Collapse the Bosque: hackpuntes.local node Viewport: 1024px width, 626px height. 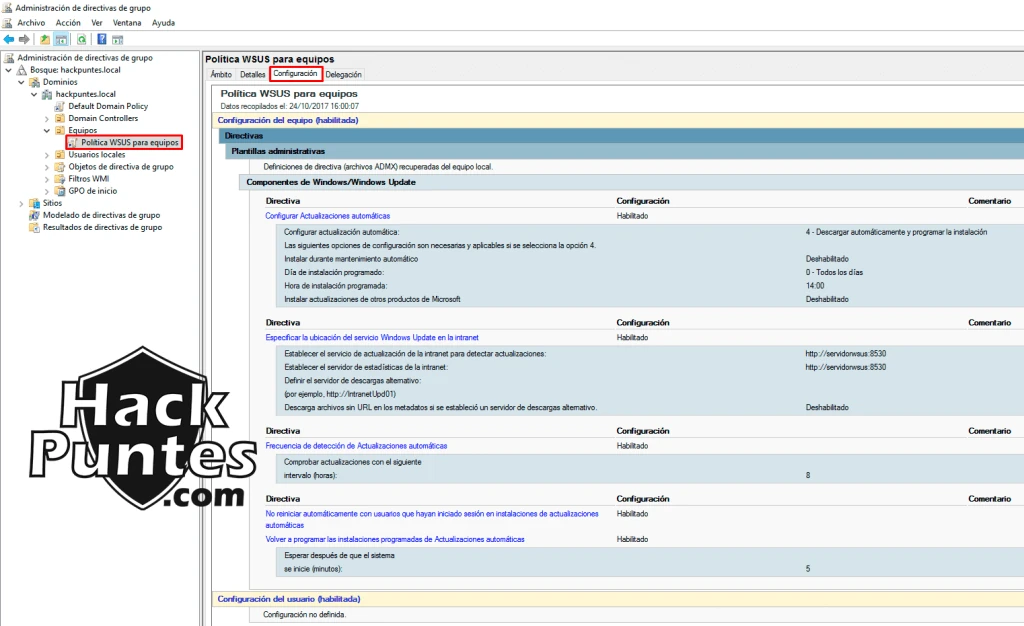point(8,70)
